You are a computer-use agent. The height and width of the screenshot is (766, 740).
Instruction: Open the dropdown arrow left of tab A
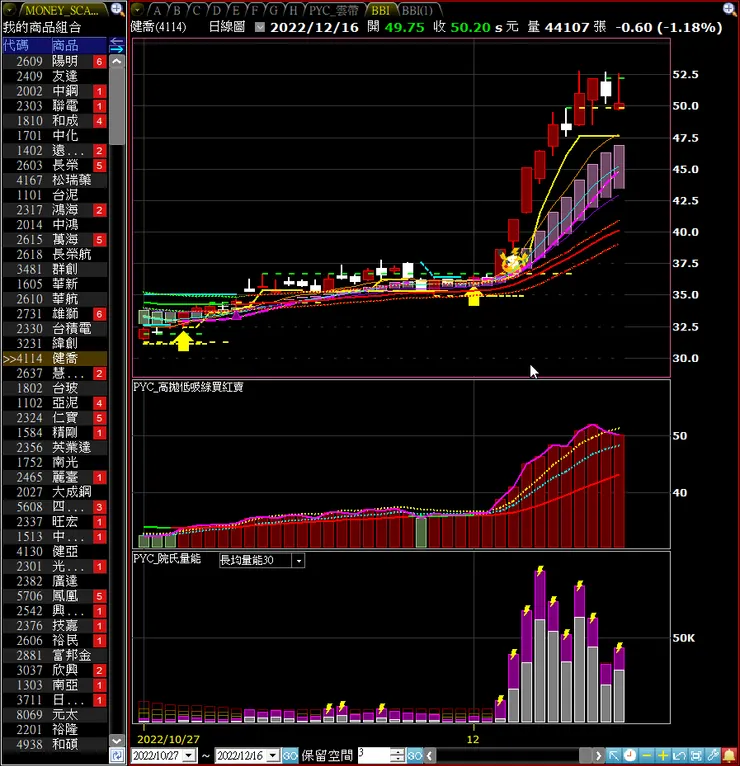point(138,9)
